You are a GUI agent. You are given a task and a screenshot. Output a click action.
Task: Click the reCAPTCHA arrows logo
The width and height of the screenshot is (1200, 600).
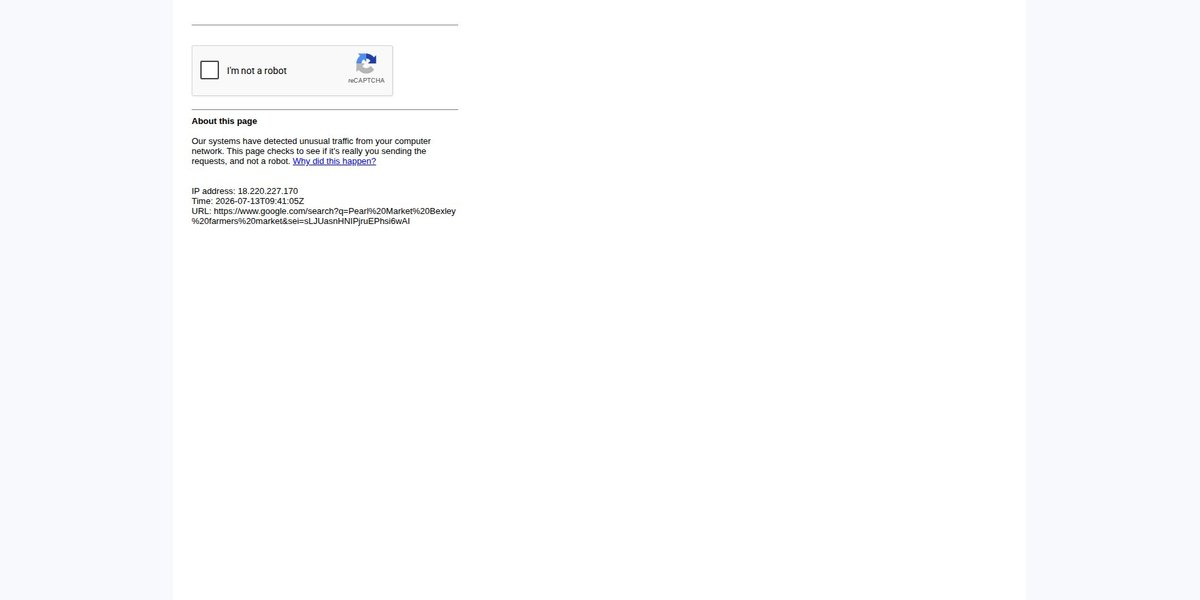[366, 63]
